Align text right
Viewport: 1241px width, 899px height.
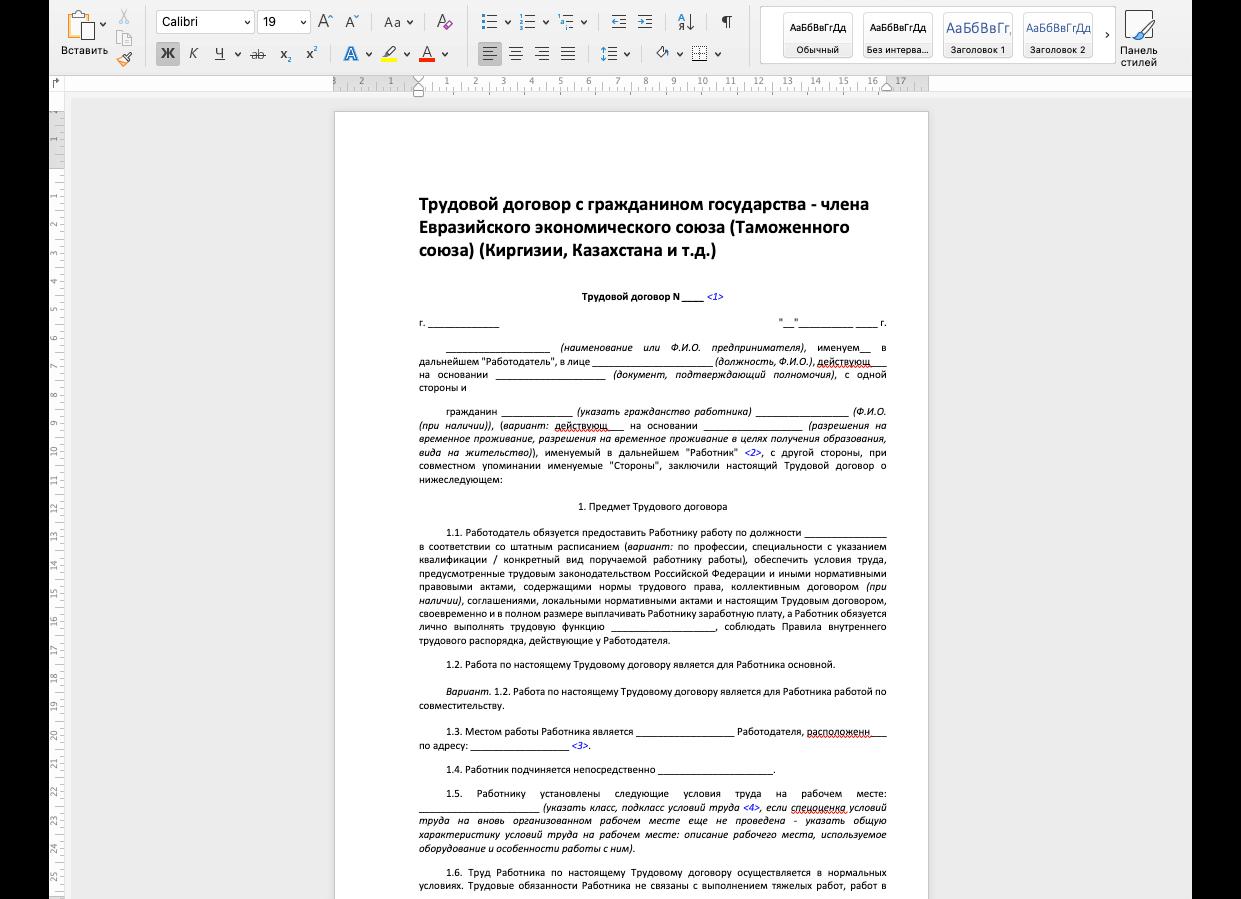542,54
